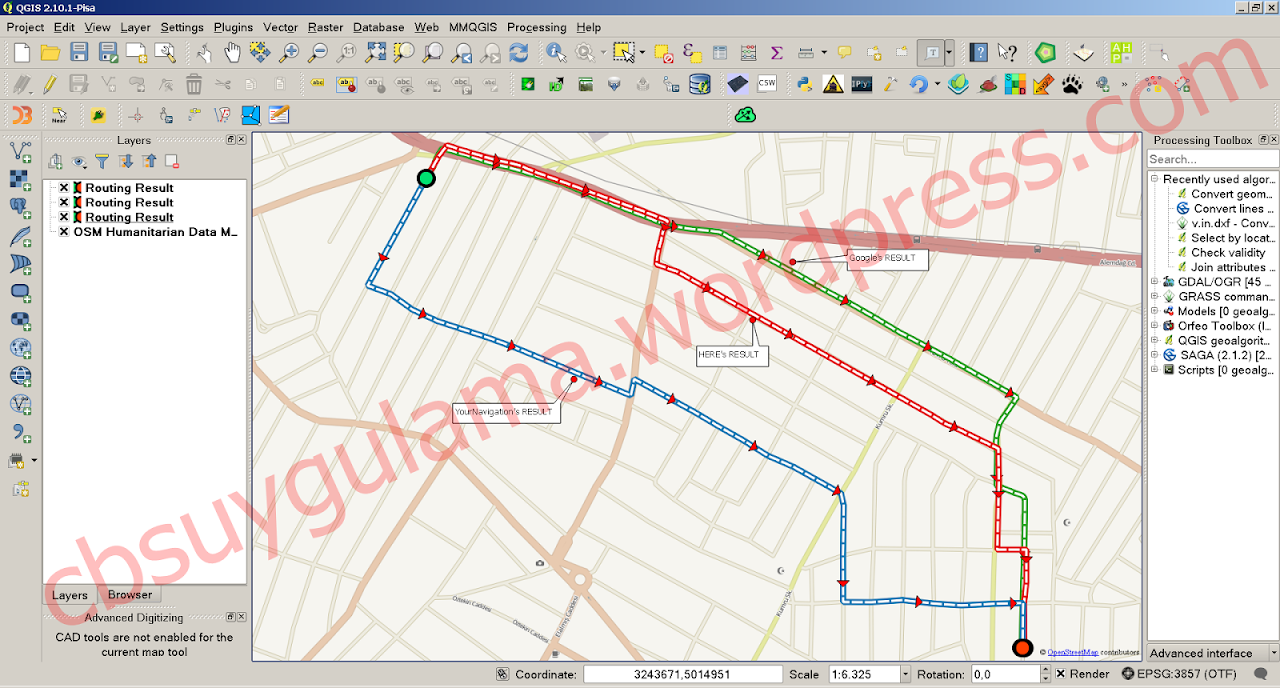Open the CSW MetaSearch icon

(x=767, y=84)
